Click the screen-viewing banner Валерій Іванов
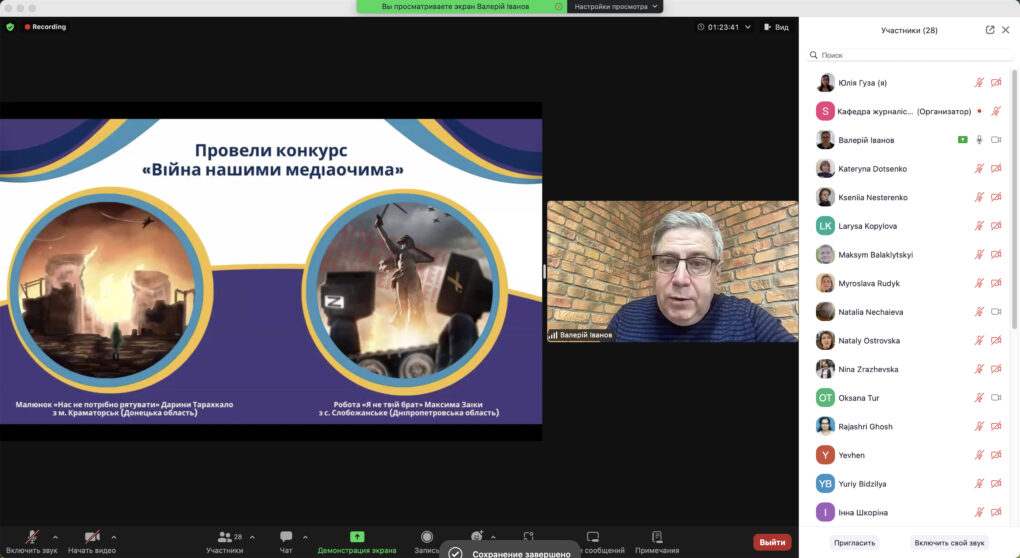1020x558 pixels. (461, 7)
